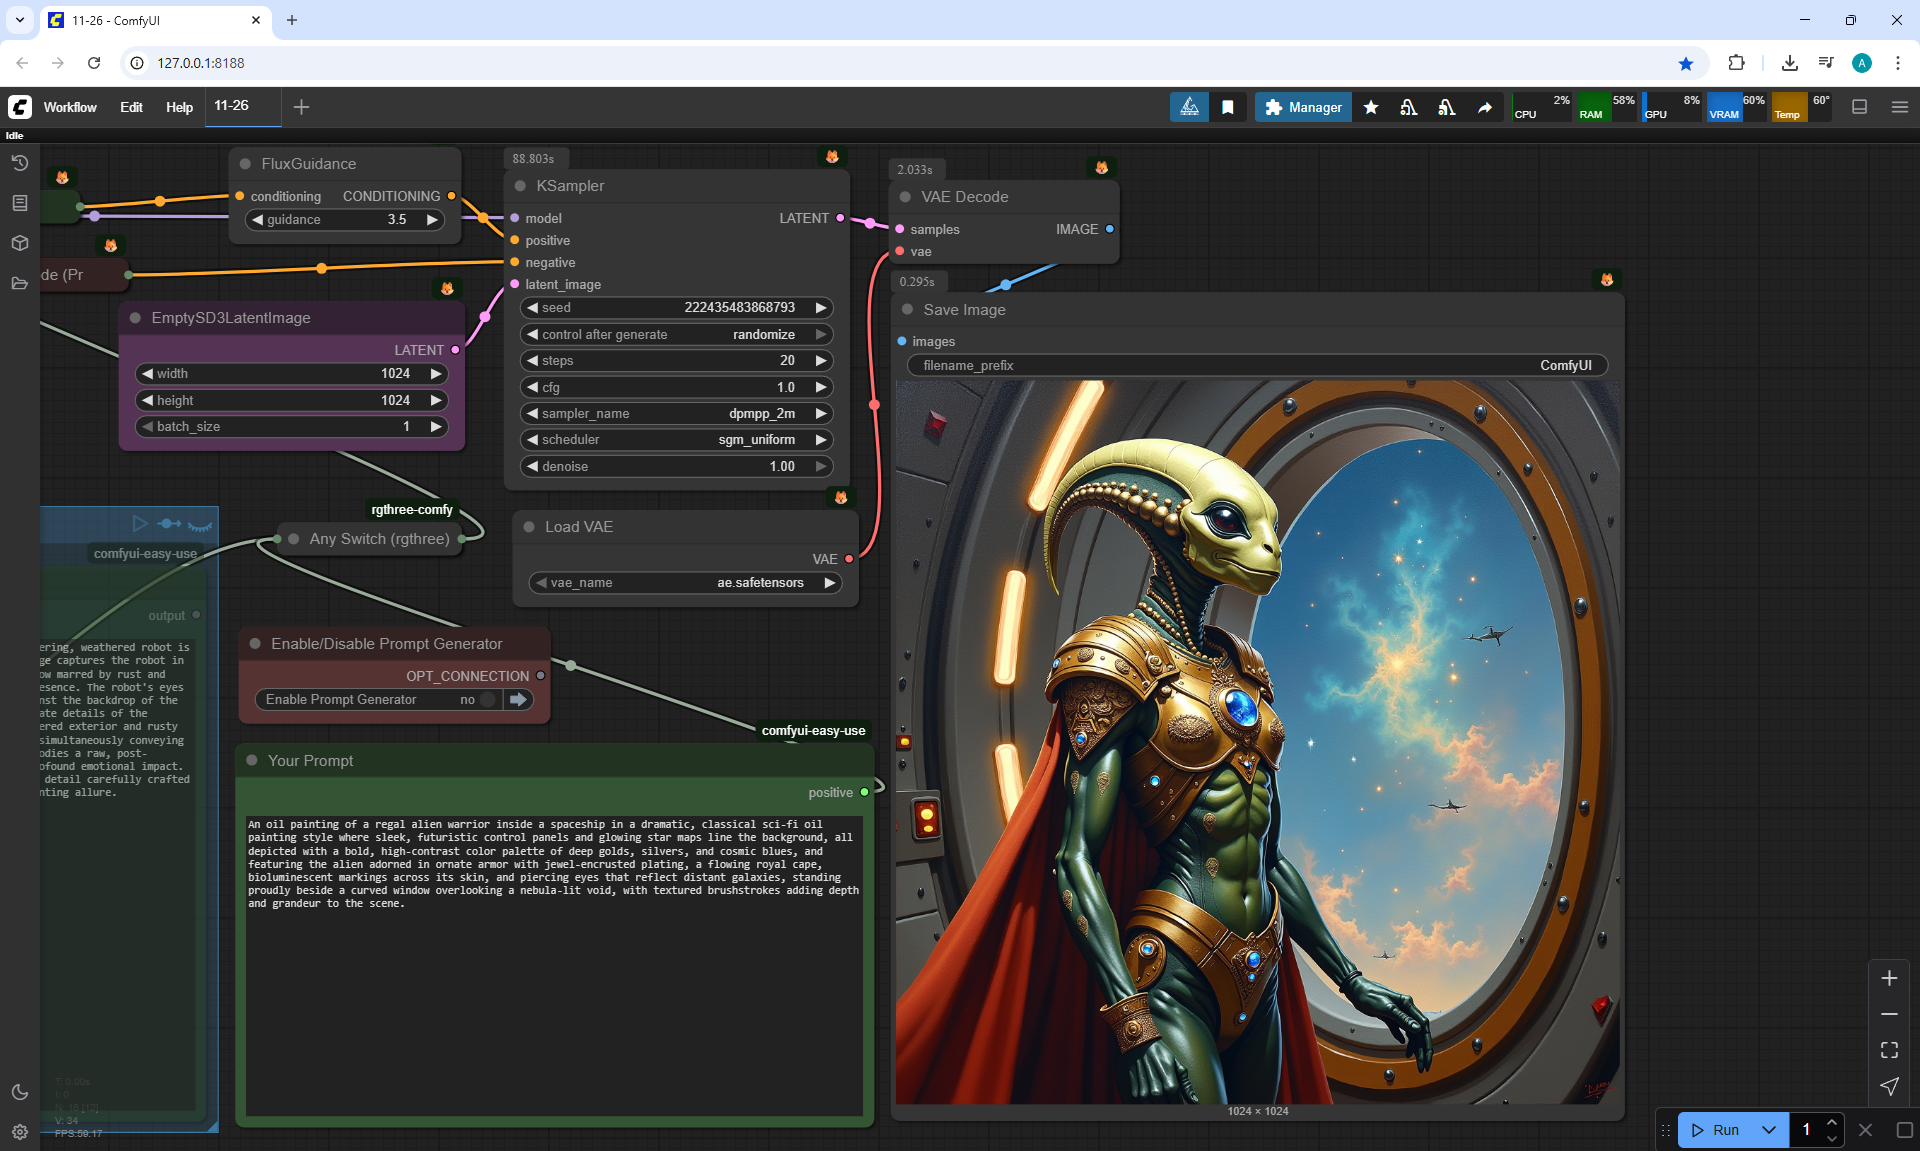Expand the Run button dropdown arrow
Viewport: 1920px width, 1151px height.
click(1768, 1130)
